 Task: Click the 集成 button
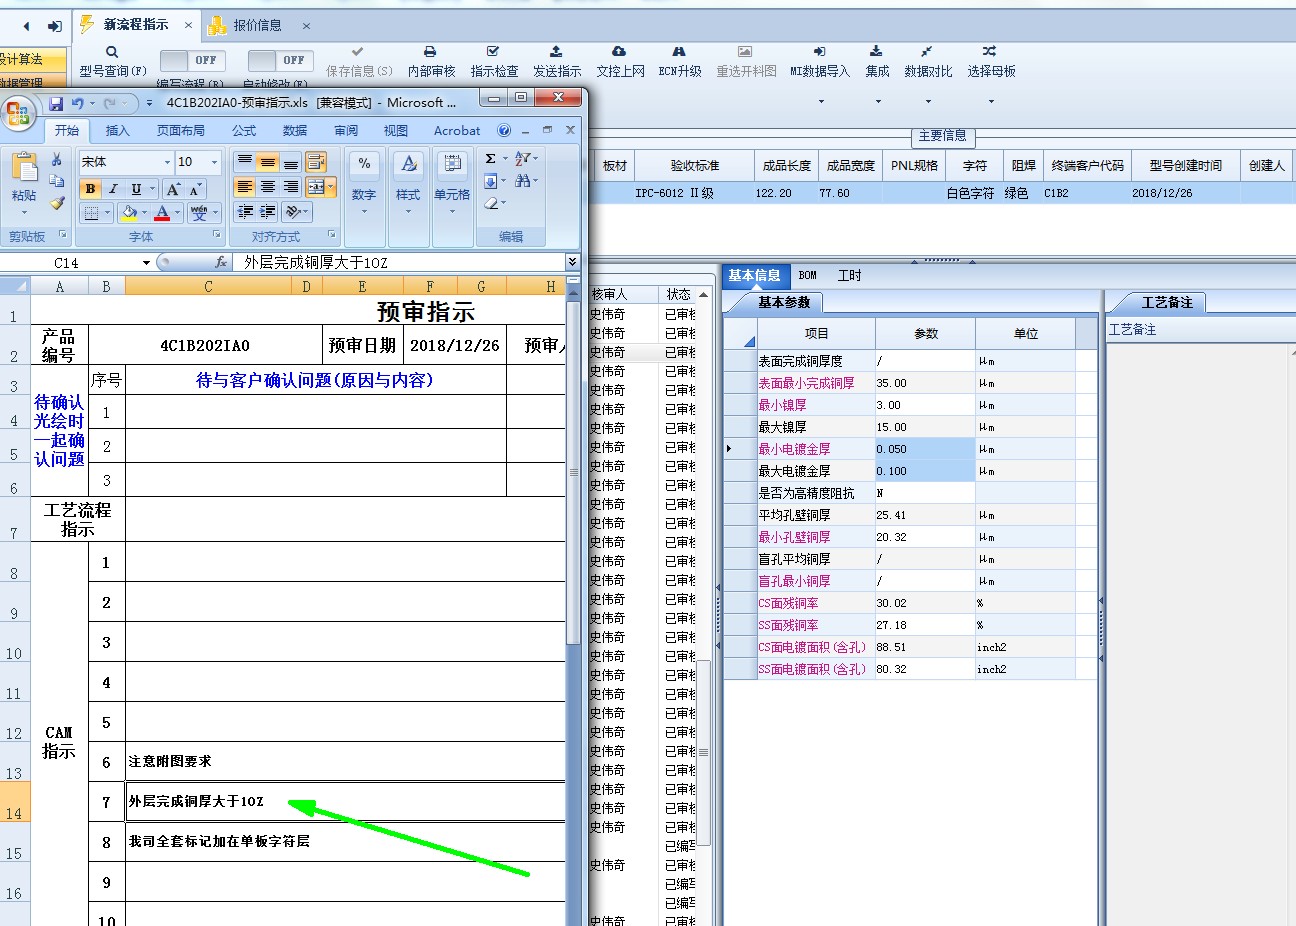point(877,62)
